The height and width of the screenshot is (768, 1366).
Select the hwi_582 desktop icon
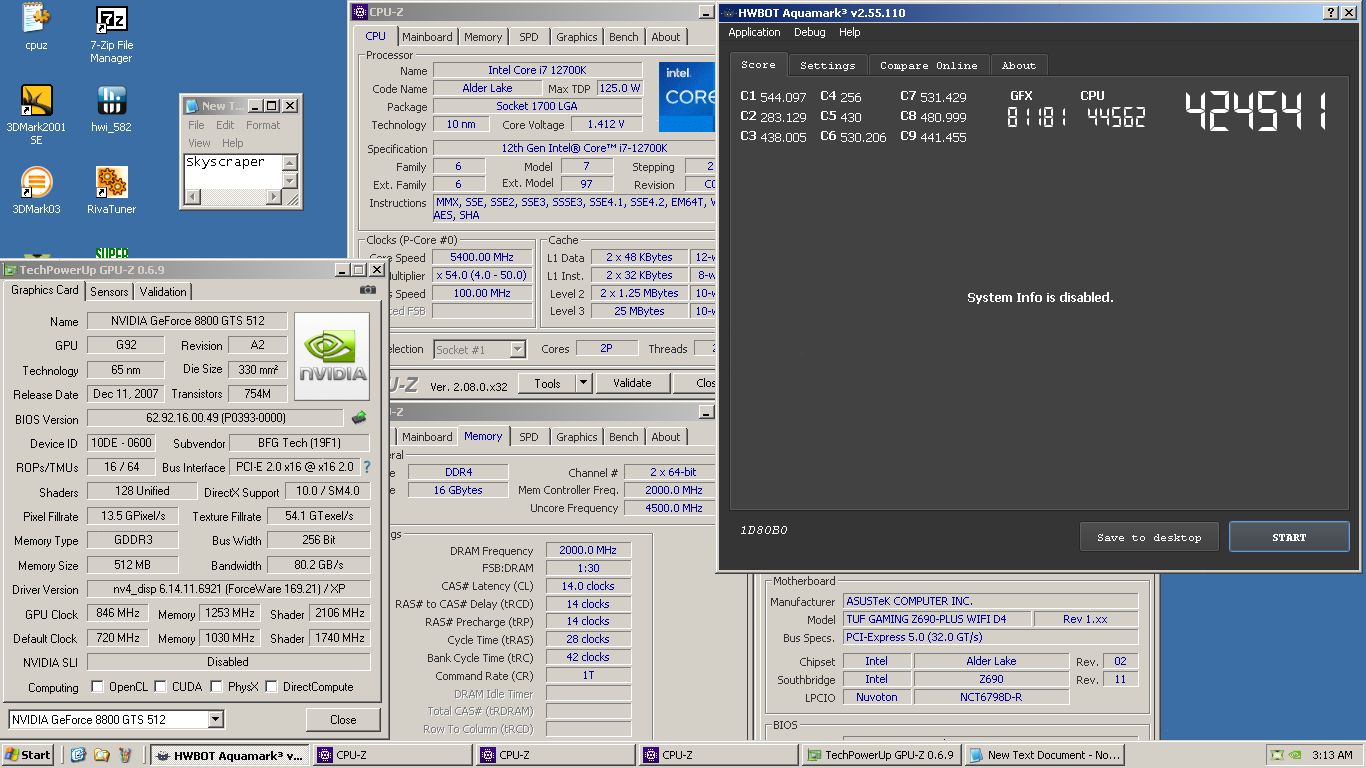111,109
